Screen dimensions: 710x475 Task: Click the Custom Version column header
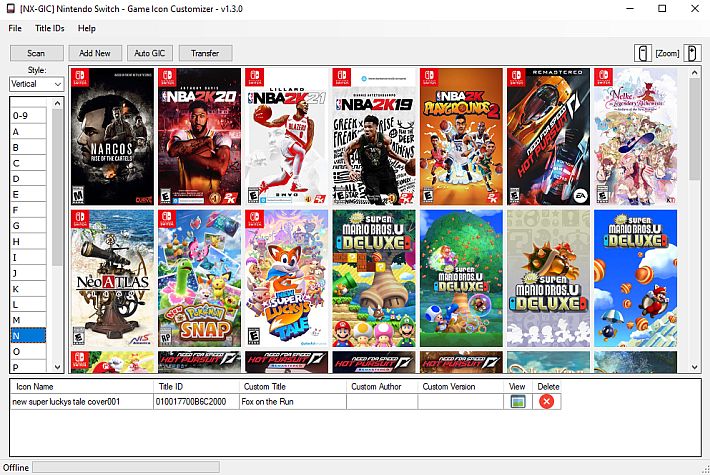pos(461,387)
